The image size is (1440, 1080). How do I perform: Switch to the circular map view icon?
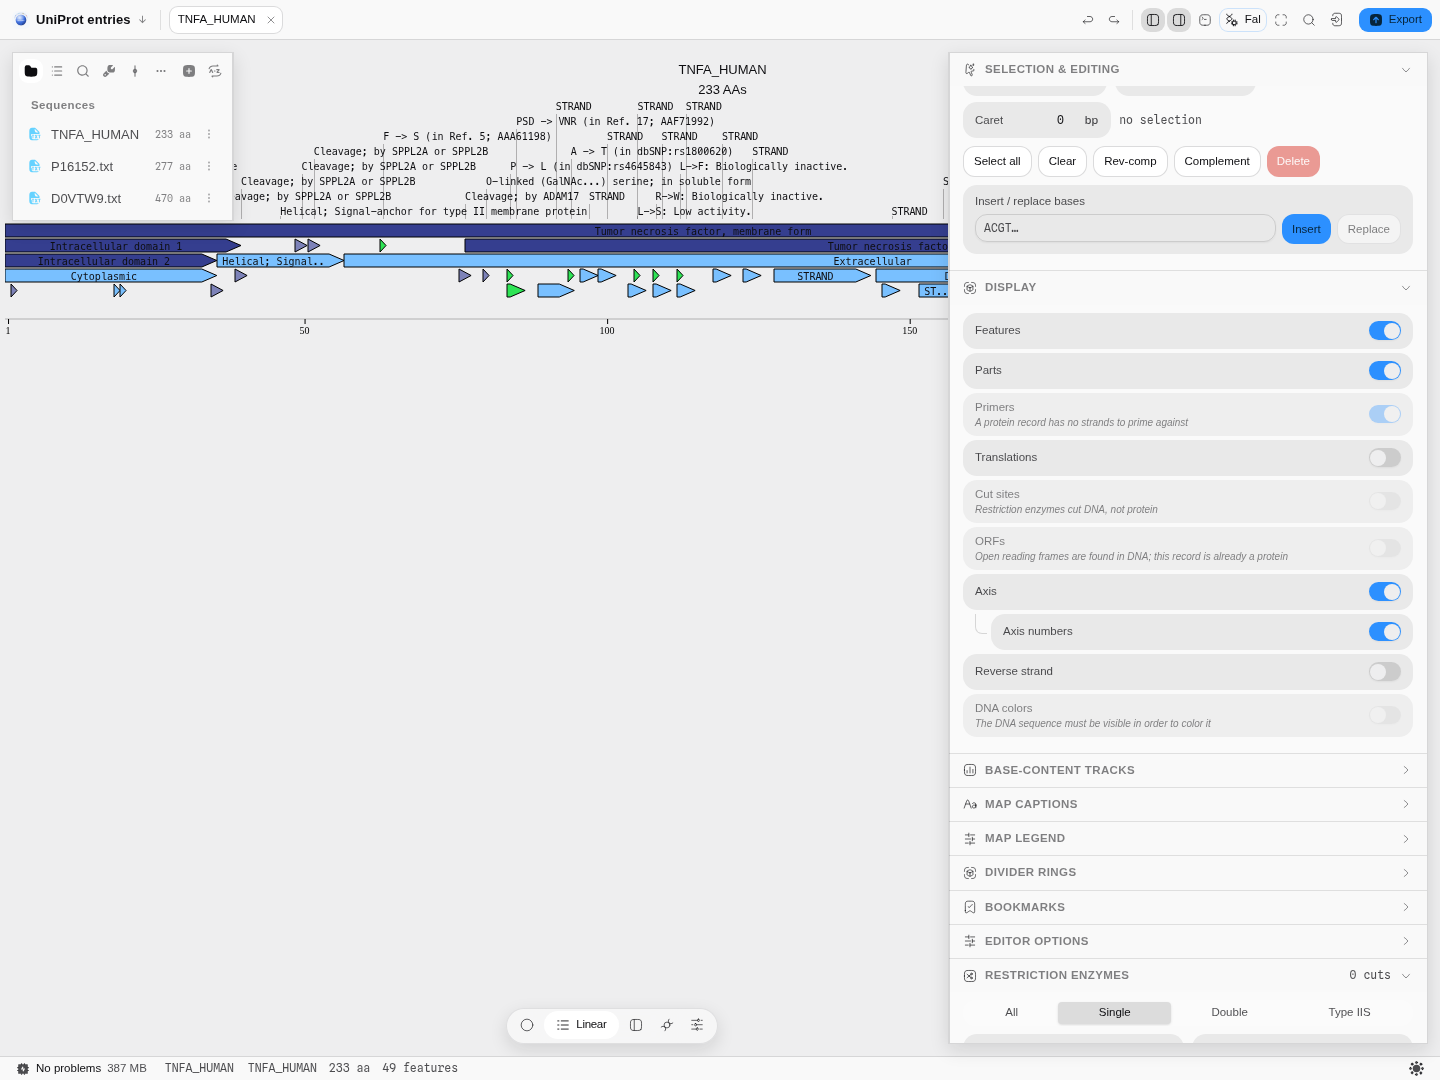click(527, 1025)
